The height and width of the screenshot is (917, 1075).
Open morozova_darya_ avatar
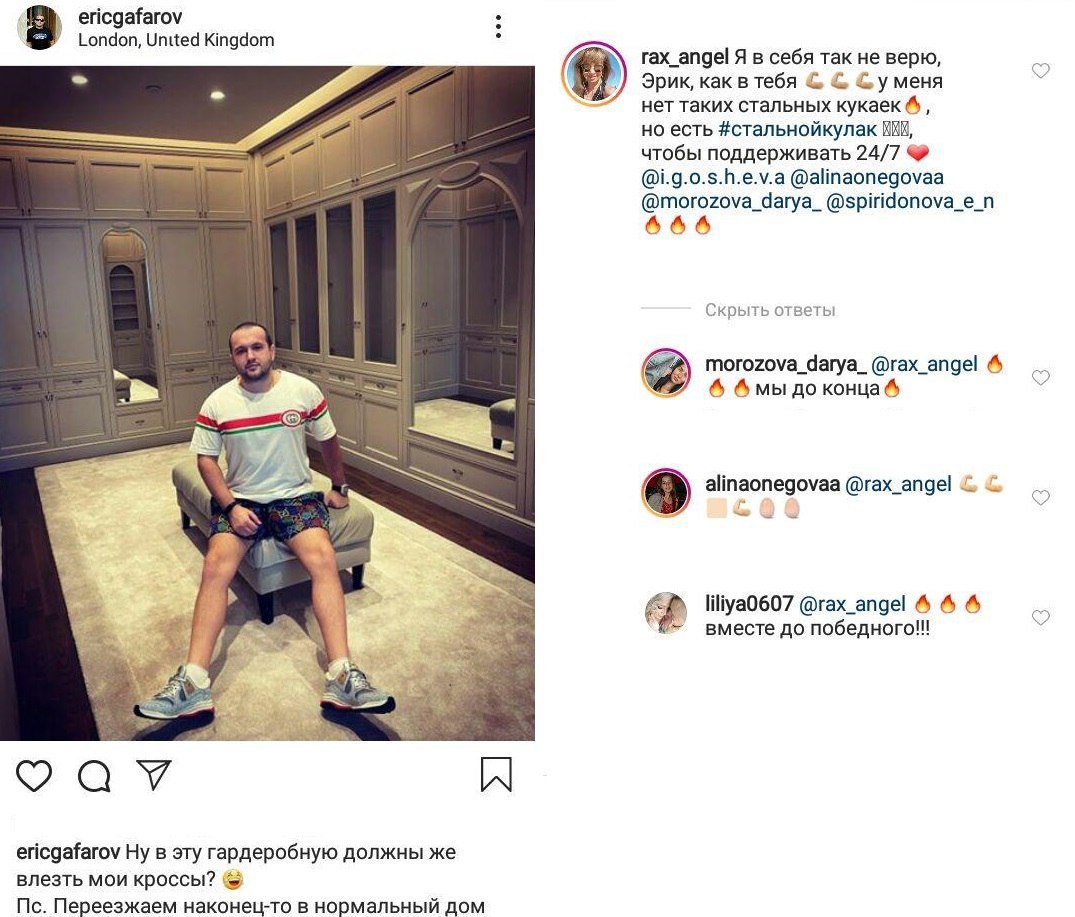pos(666,374)
